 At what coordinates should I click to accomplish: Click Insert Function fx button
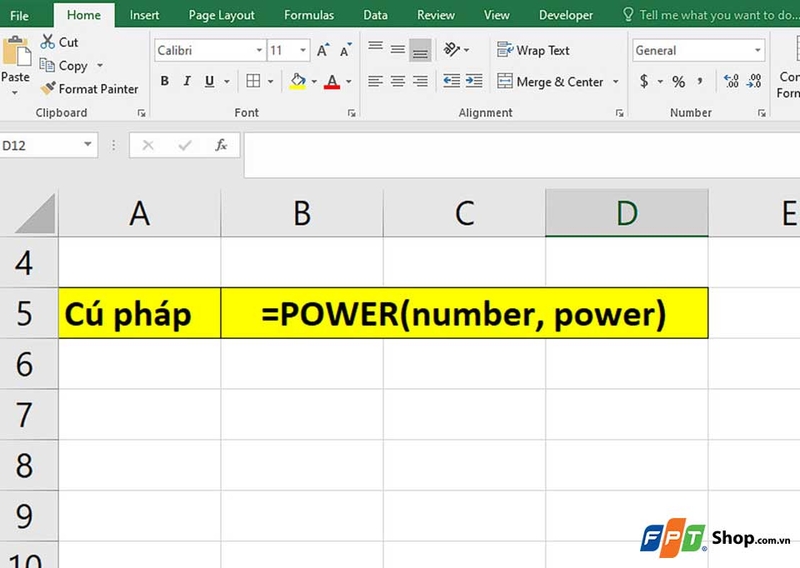[221, 145]
